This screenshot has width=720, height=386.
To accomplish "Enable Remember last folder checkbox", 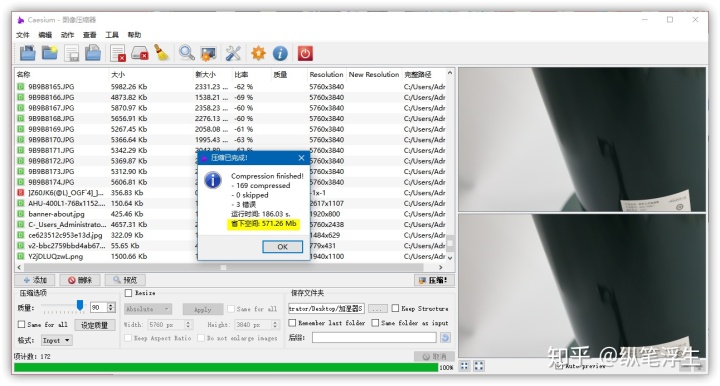I will pos(292,323).
